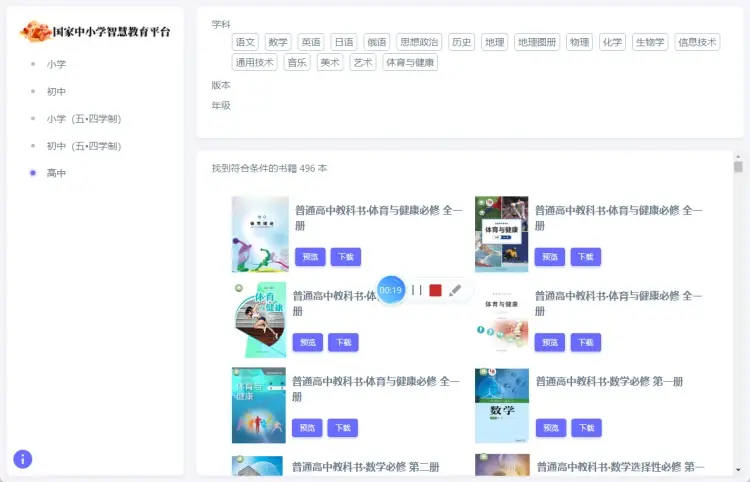Image resolution: width=750 pixels, height=482 pixels.
Task: Select 高中 in the sidebar
Action: point(56,173)
